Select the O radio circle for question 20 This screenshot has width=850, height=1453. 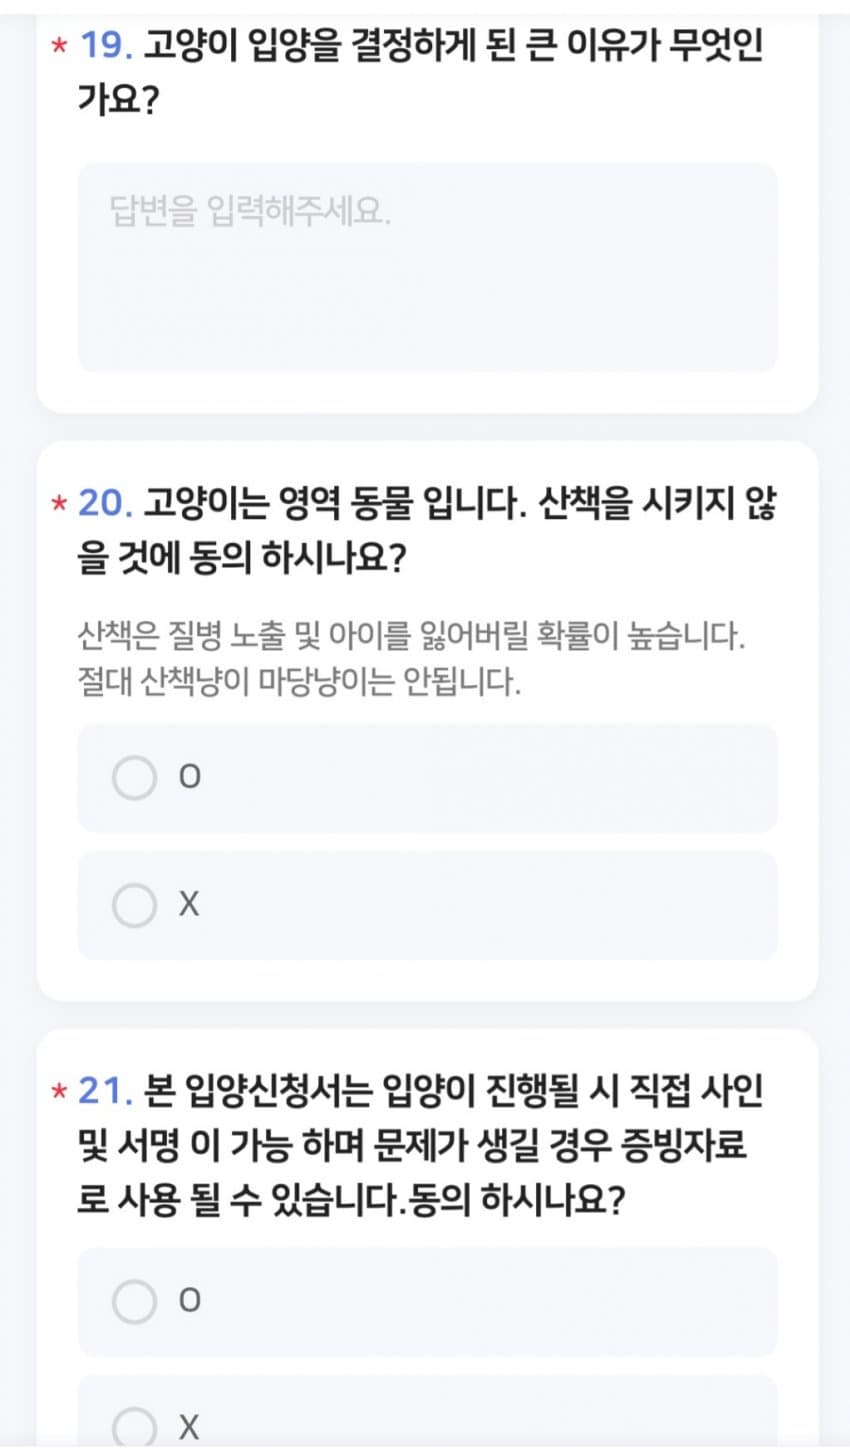134,778
